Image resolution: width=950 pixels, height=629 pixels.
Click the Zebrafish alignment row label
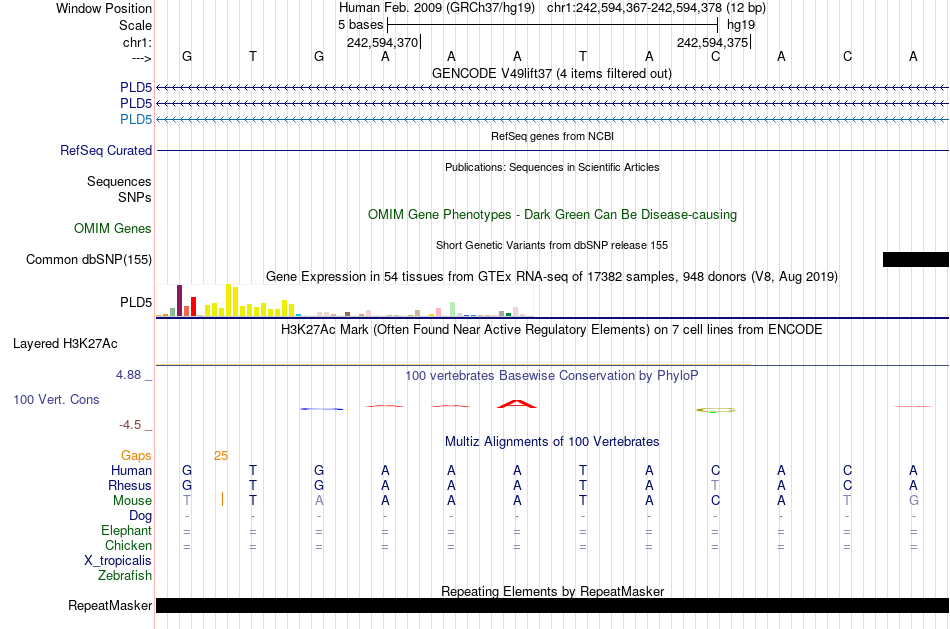pos(125,576)
